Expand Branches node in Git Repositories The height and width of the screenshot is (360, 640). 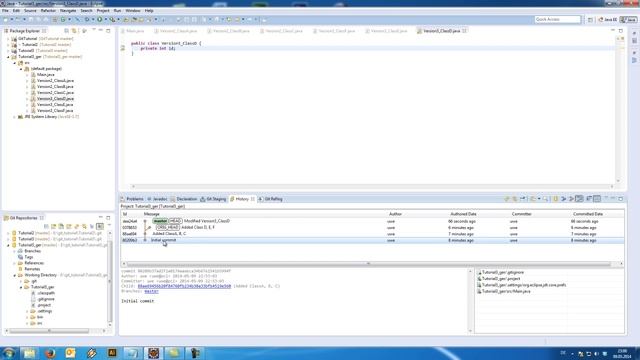[x=14, y=251]
